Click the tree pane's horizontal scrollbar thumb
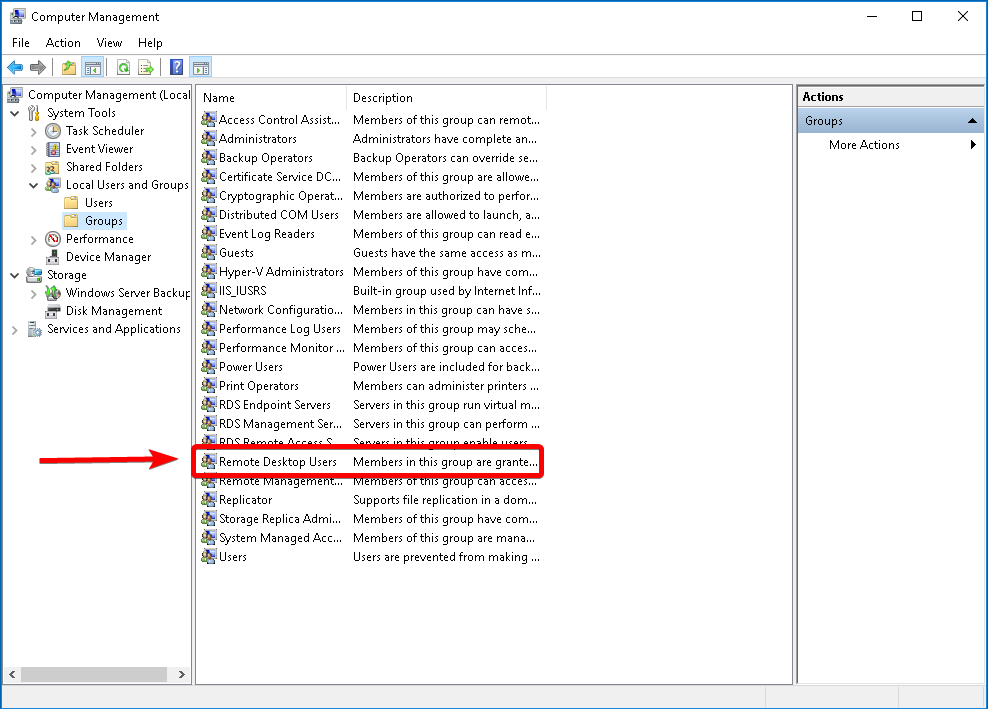Image resolution: width=988 pixels, height=709 pixels. [x=94, y=674]
